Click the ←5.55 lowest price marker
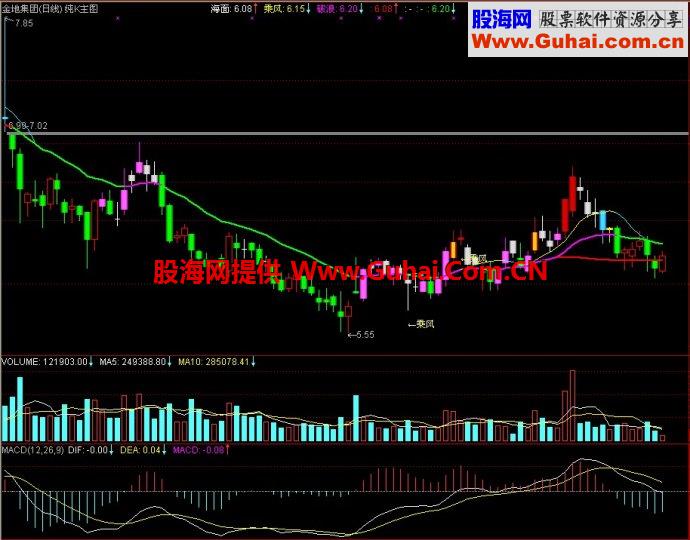Image resolution: width=690 pixels, height=540 pixels. (x=361, y=334)
